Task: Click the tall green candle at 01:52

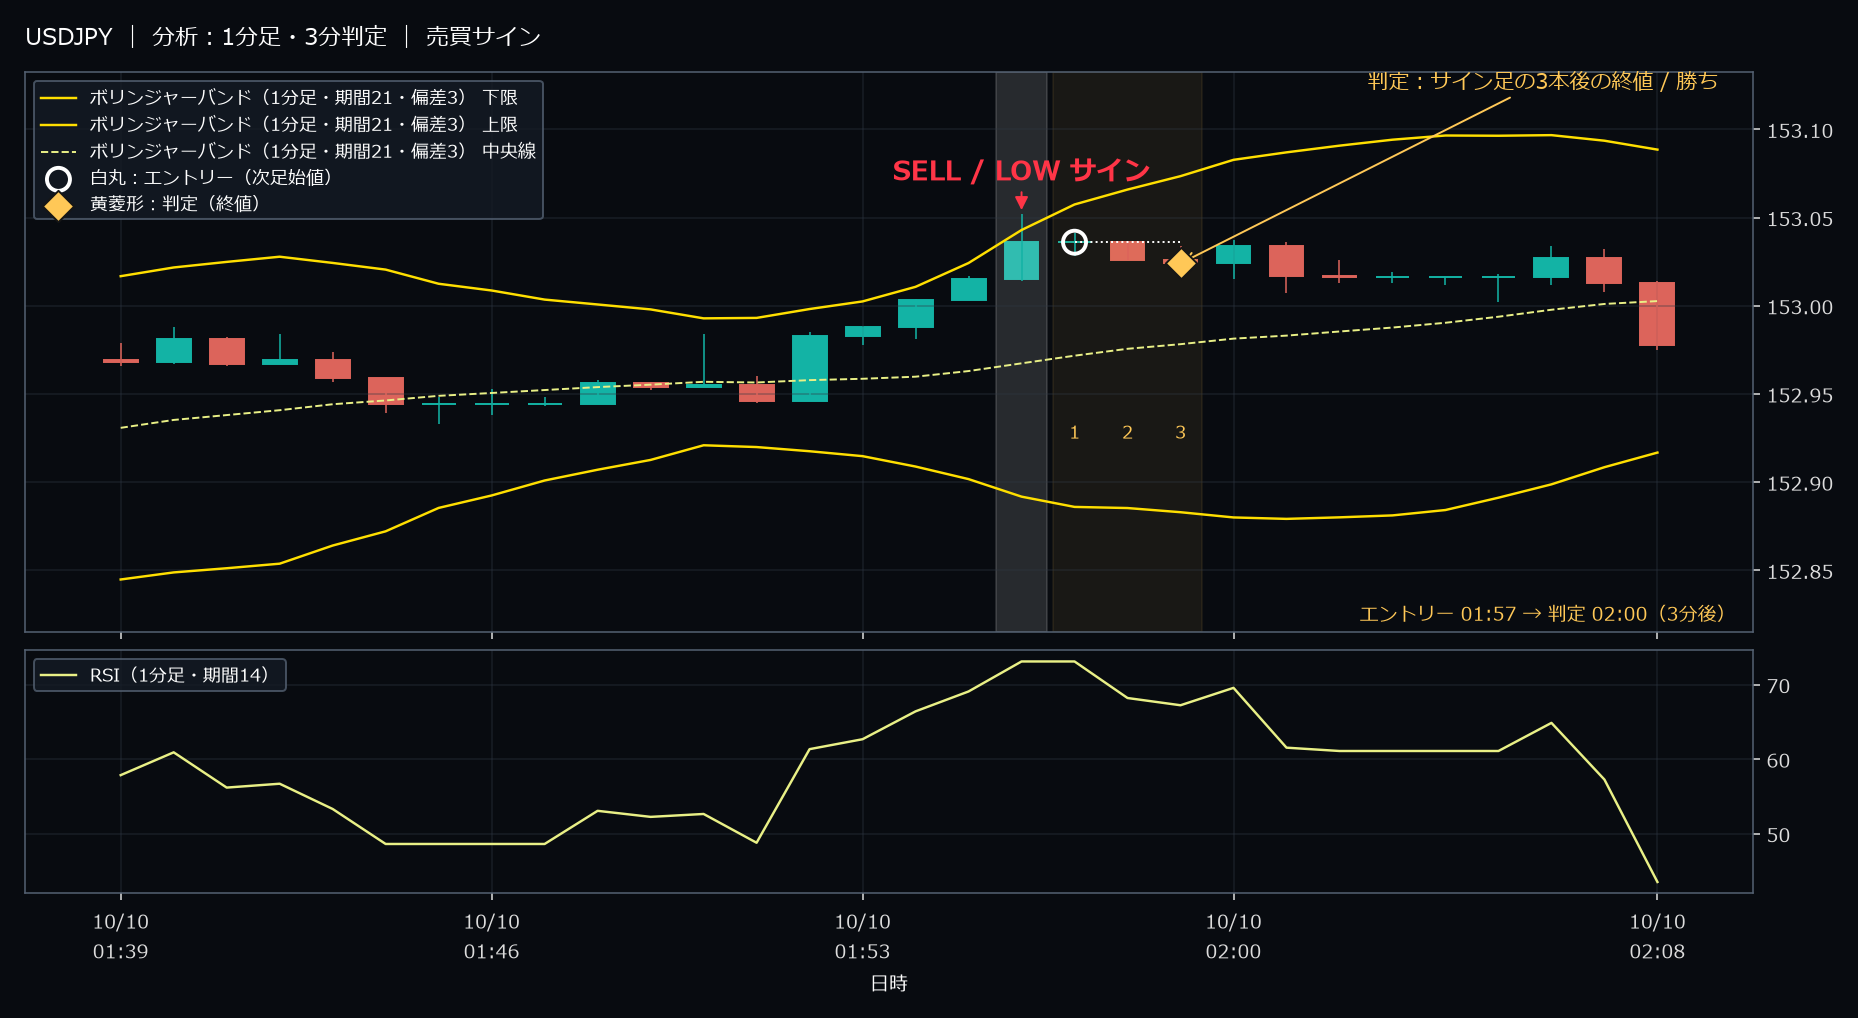Action: (810, 368)
